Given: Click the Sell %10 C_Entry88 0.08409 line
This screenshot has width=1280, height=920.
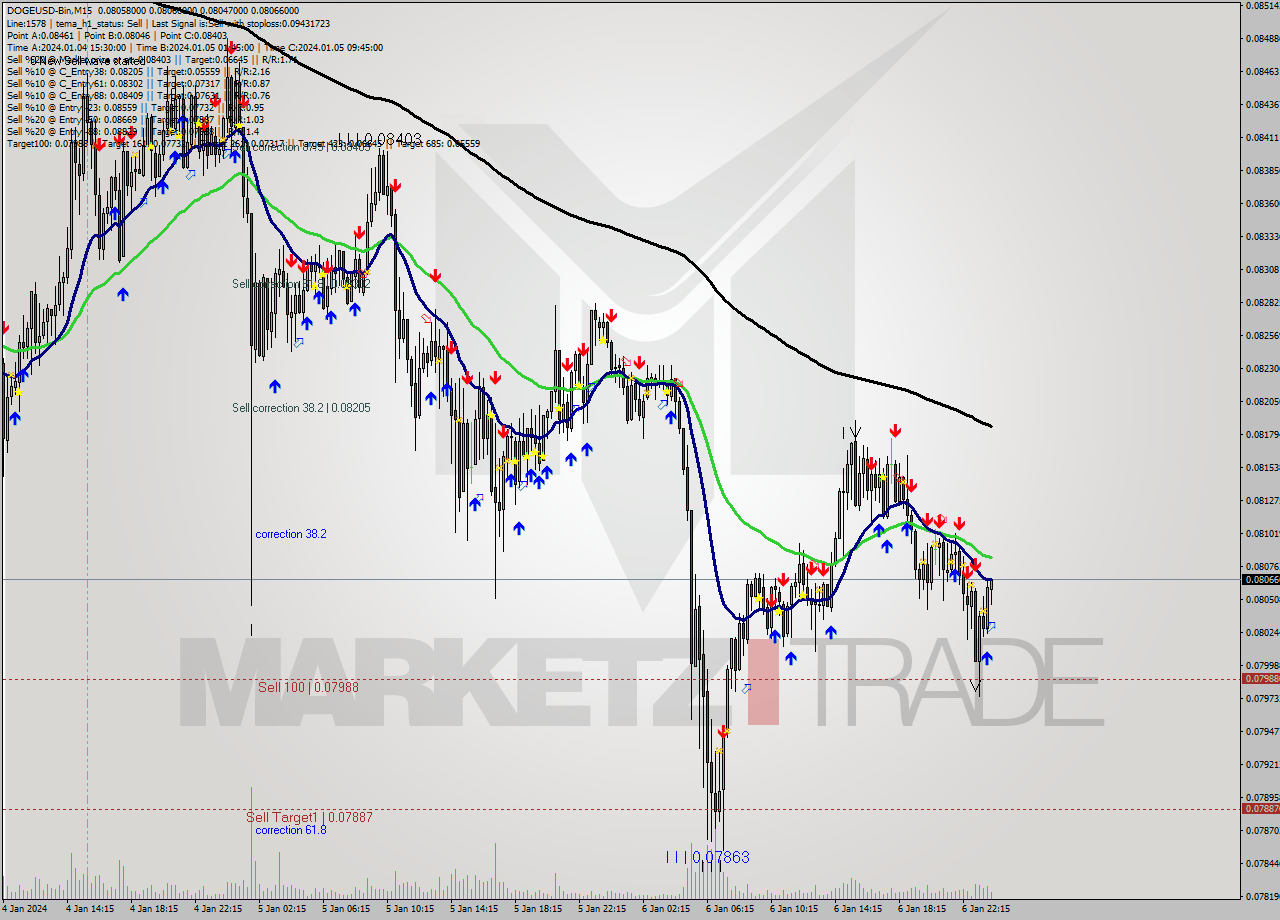Looking at the screenshot, I should click(x=138, y=95).
